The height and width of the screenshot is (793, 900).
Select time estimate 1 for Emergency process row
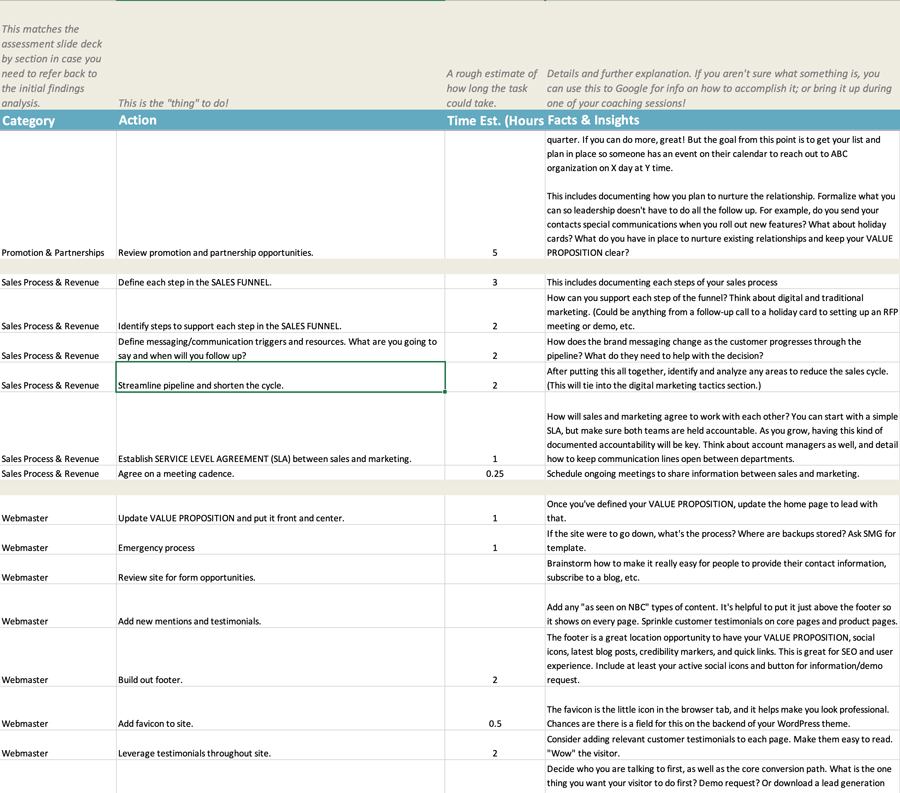point(495,540)
